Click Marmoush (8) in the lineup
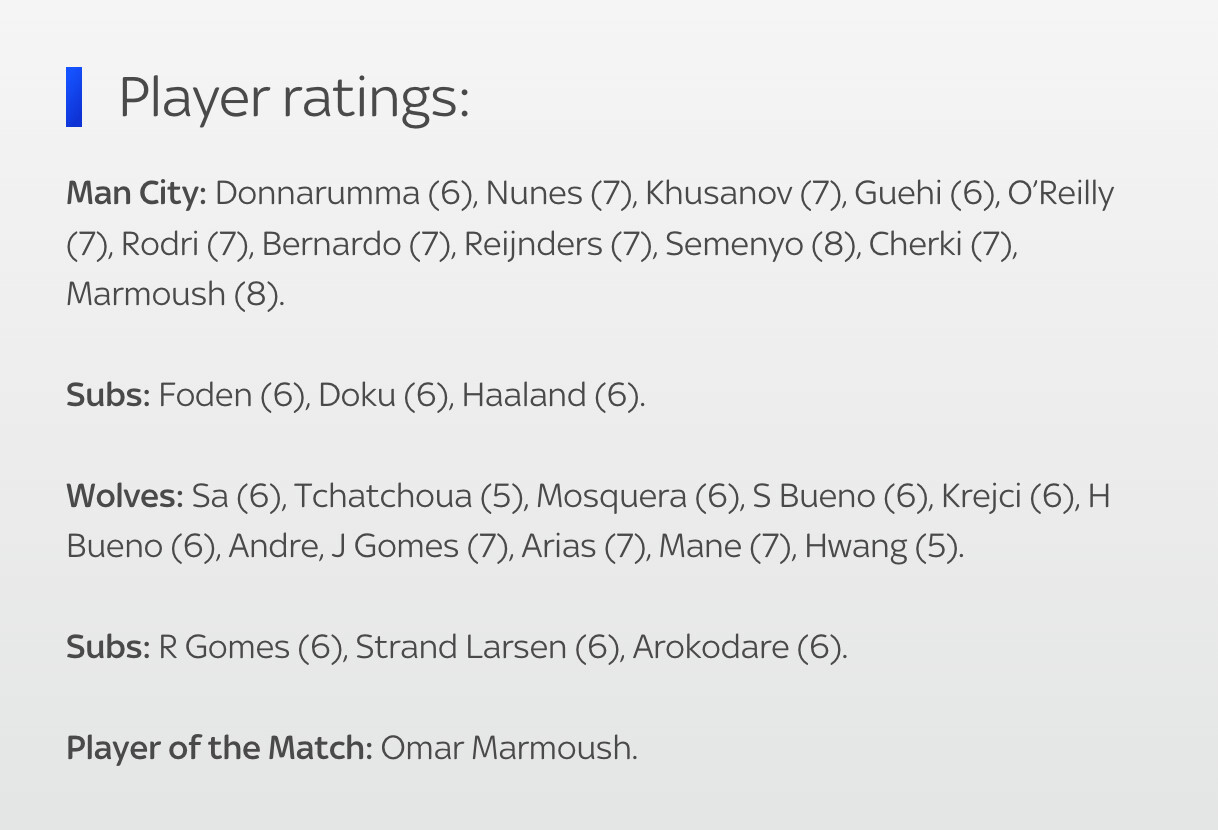 [175, 294]
